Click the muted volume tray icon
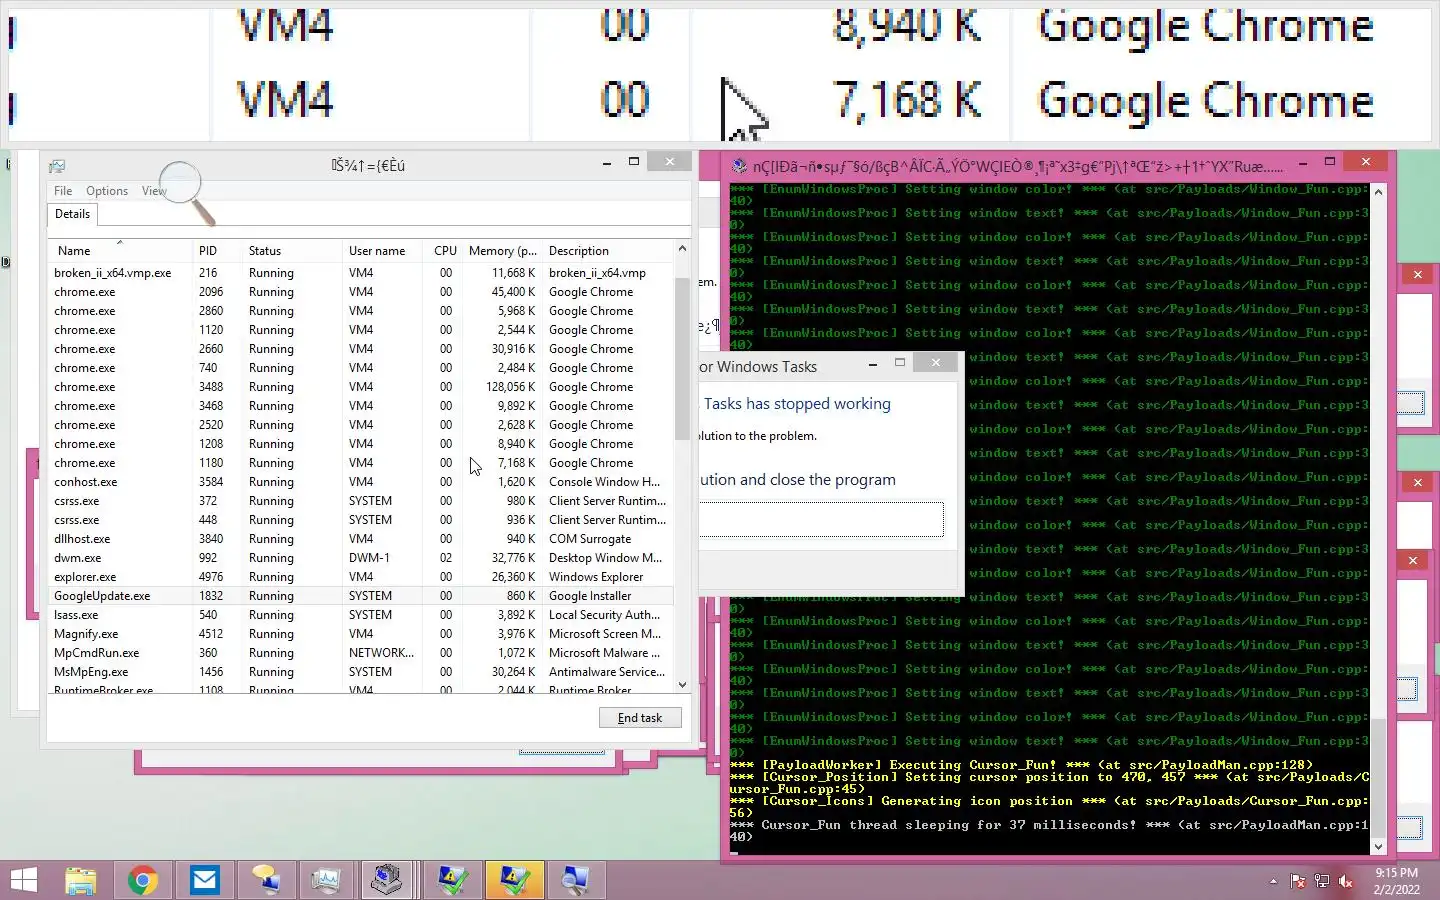Image resolution: width=1440 pixels, height=900 pixels. (1346, 881)
